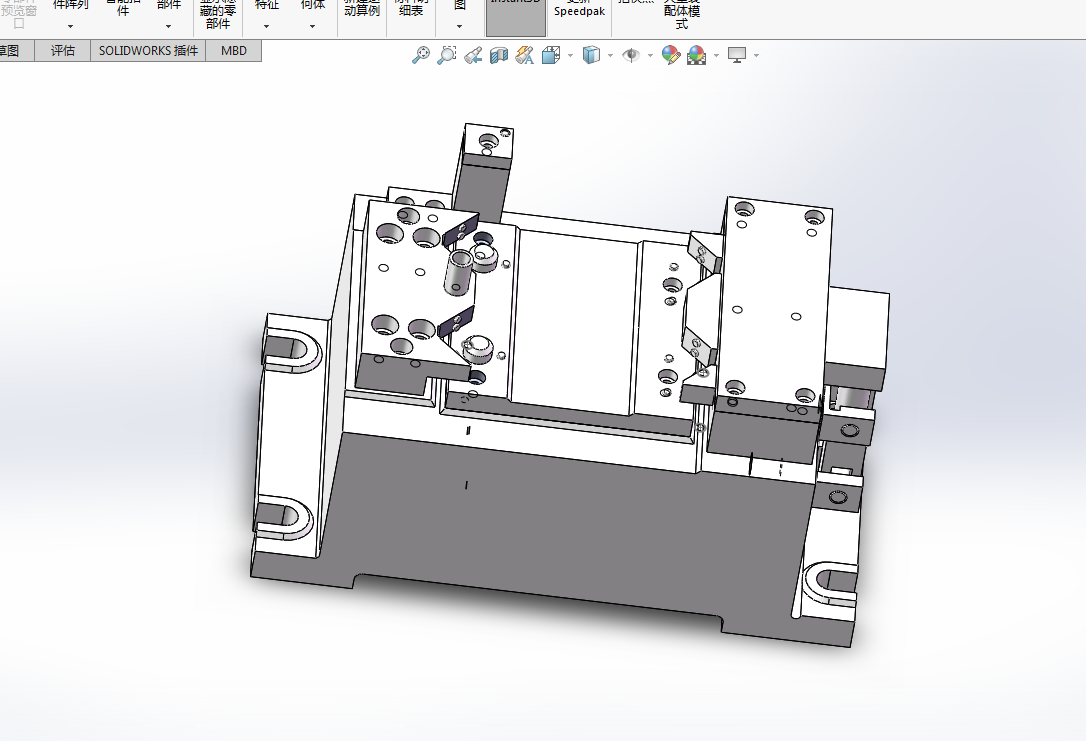The height and width of the screenshot is (741, 1086).
Task: Select the MBD tab
Action: pyautogui.click(x=233, y=51)
